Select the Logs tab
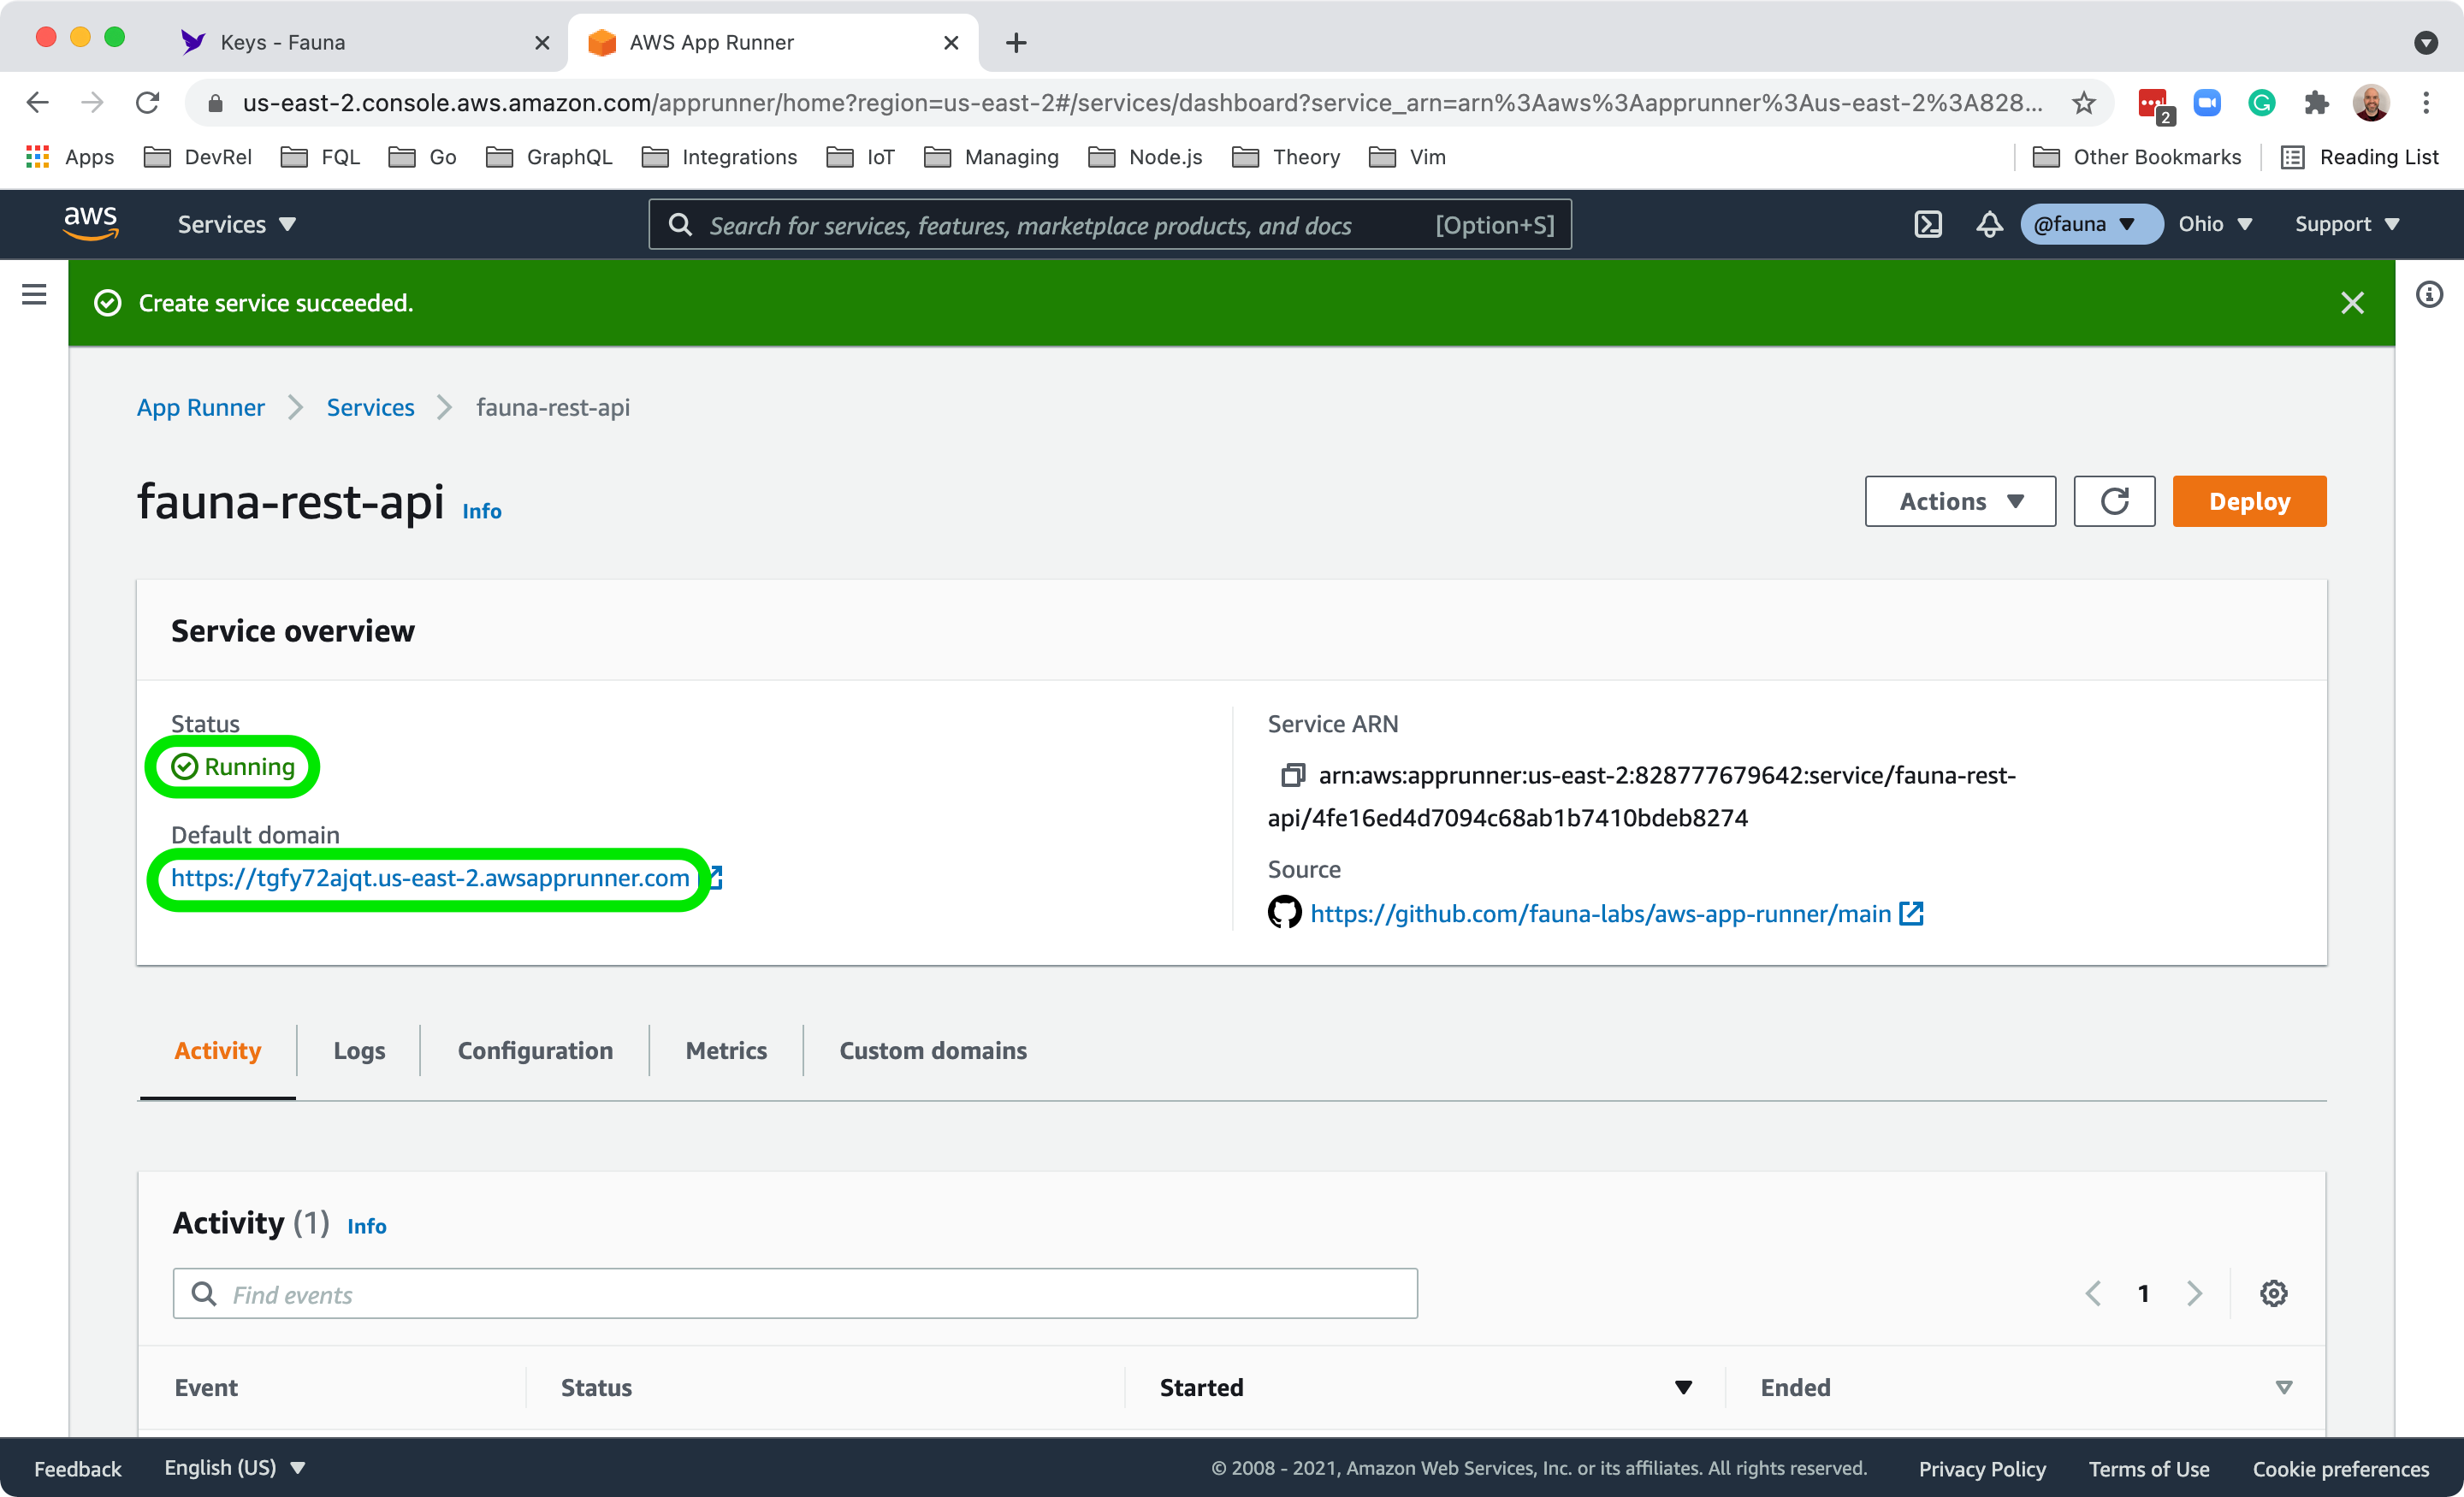Image resolution: width=2464 pixels, height=1497 pixels. [359, 1050]
